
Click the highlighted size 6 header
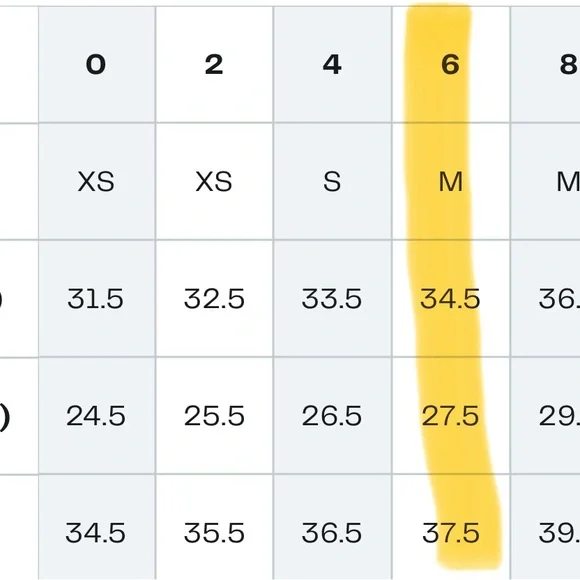coord(451,64)
